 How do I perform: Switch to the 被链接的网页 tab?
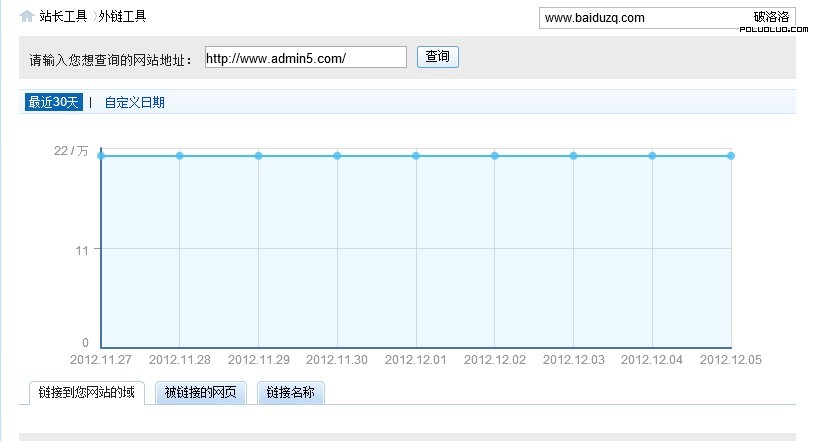coord(201,393)
